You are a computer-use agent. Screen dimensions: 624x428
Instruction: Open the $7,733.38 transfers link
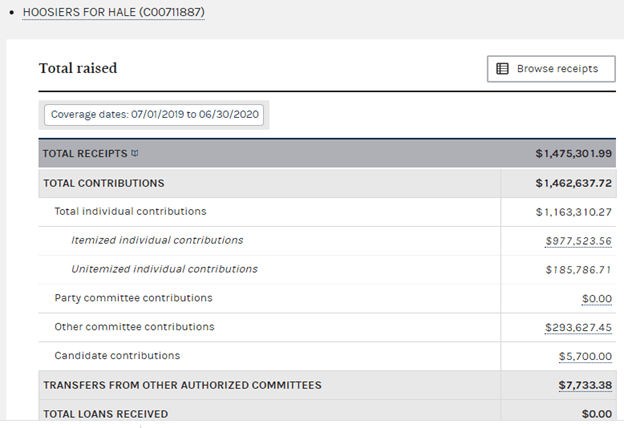(x=585, y=385)
